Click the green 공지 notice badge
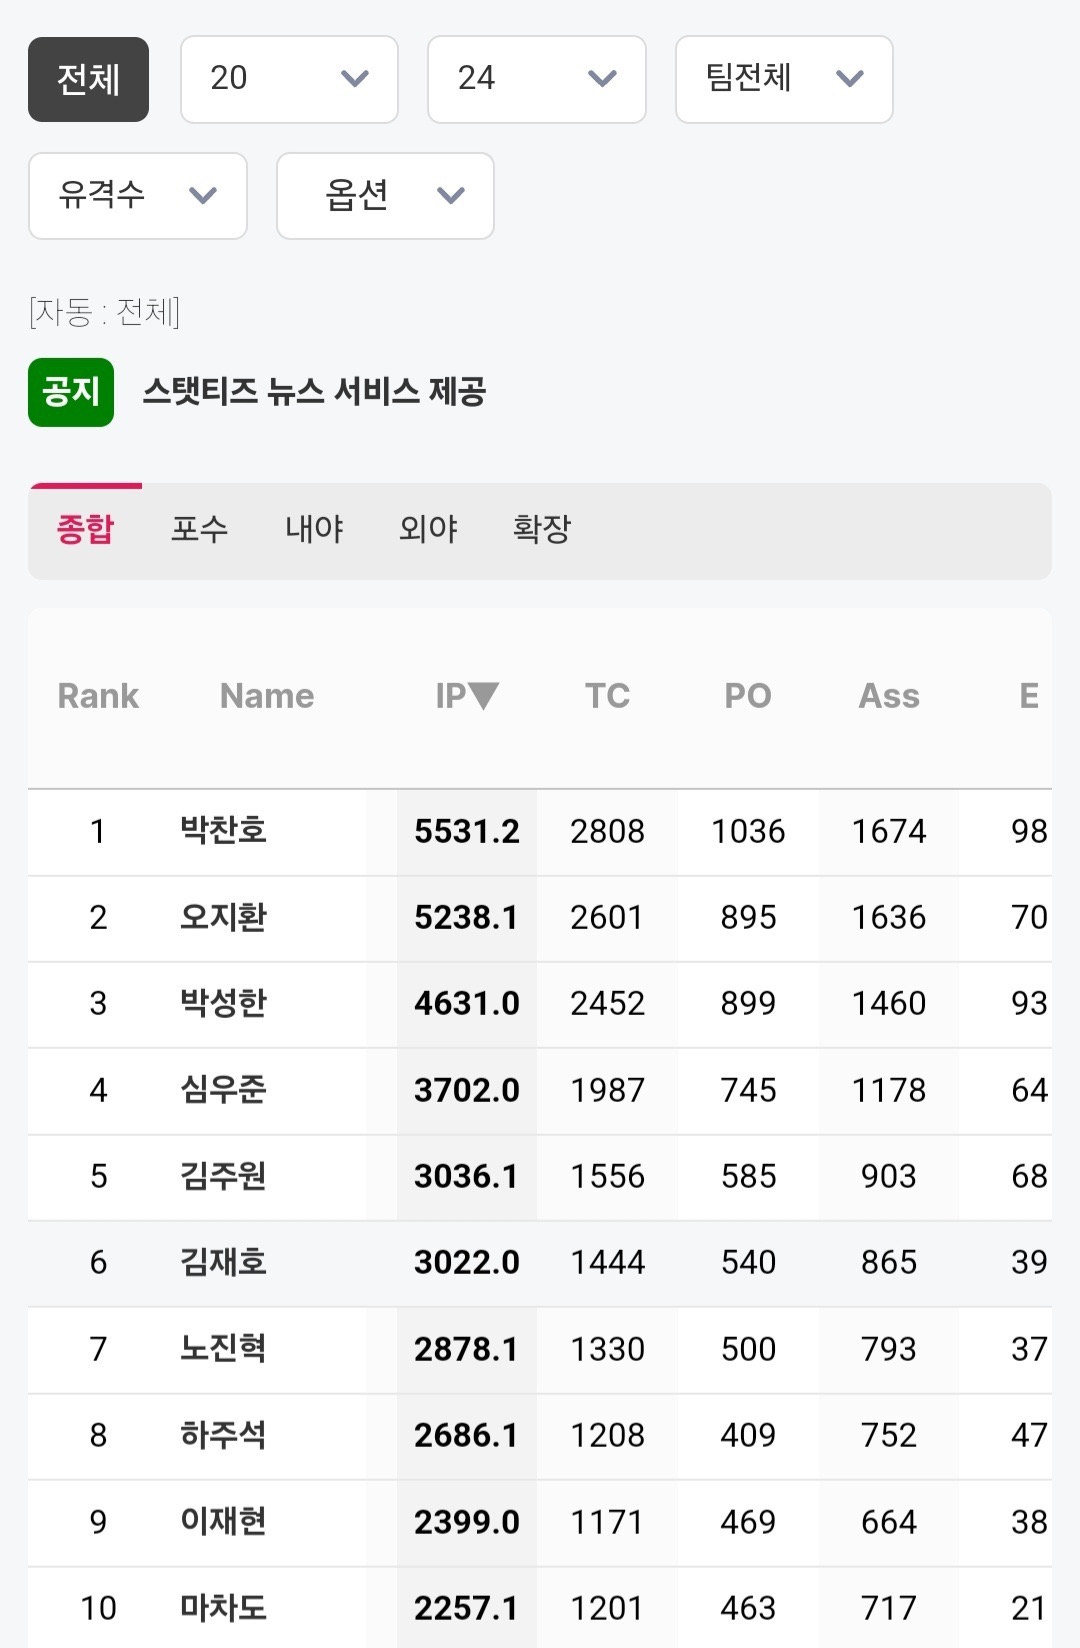 (71, 392)
